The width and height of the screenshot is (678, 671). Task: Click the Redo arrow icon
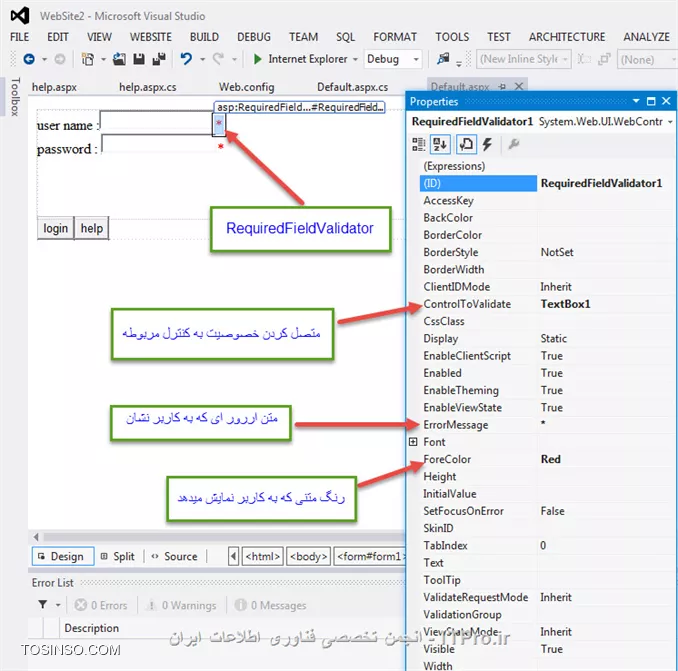[x=218, y=59]
